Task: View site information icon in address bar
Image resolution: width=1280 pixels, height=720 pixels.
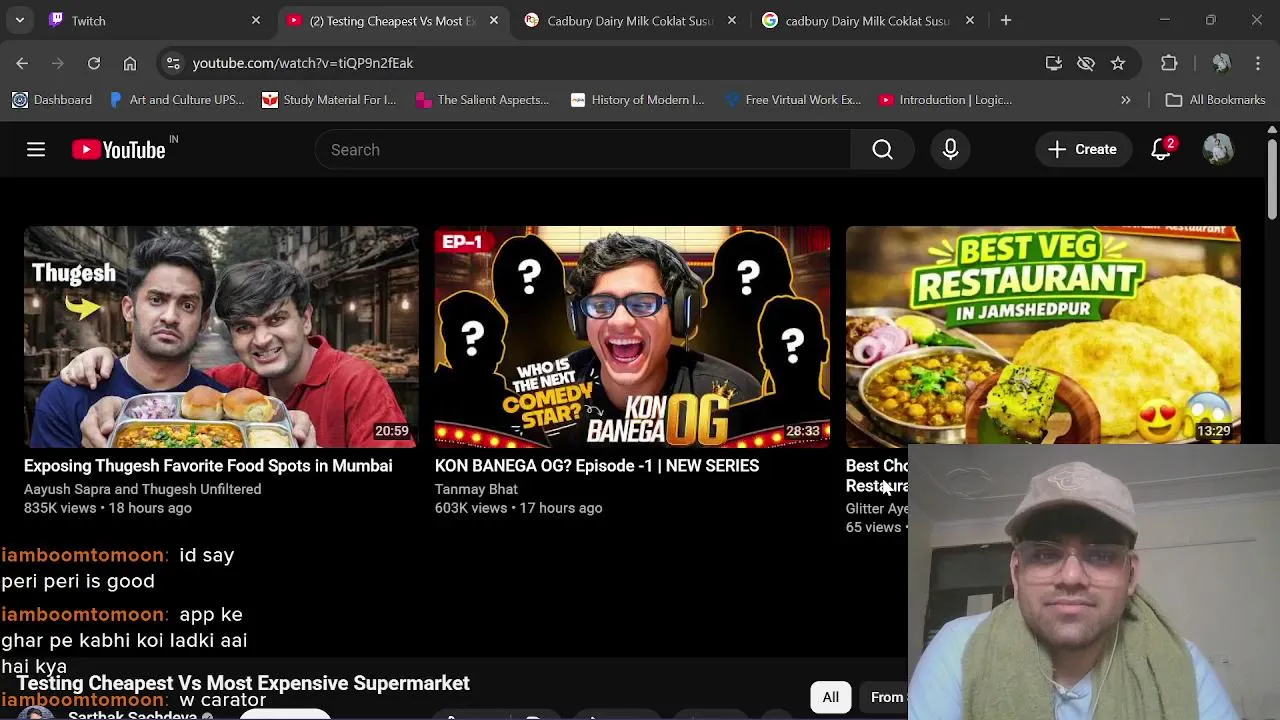Action: tap(173, 63)
